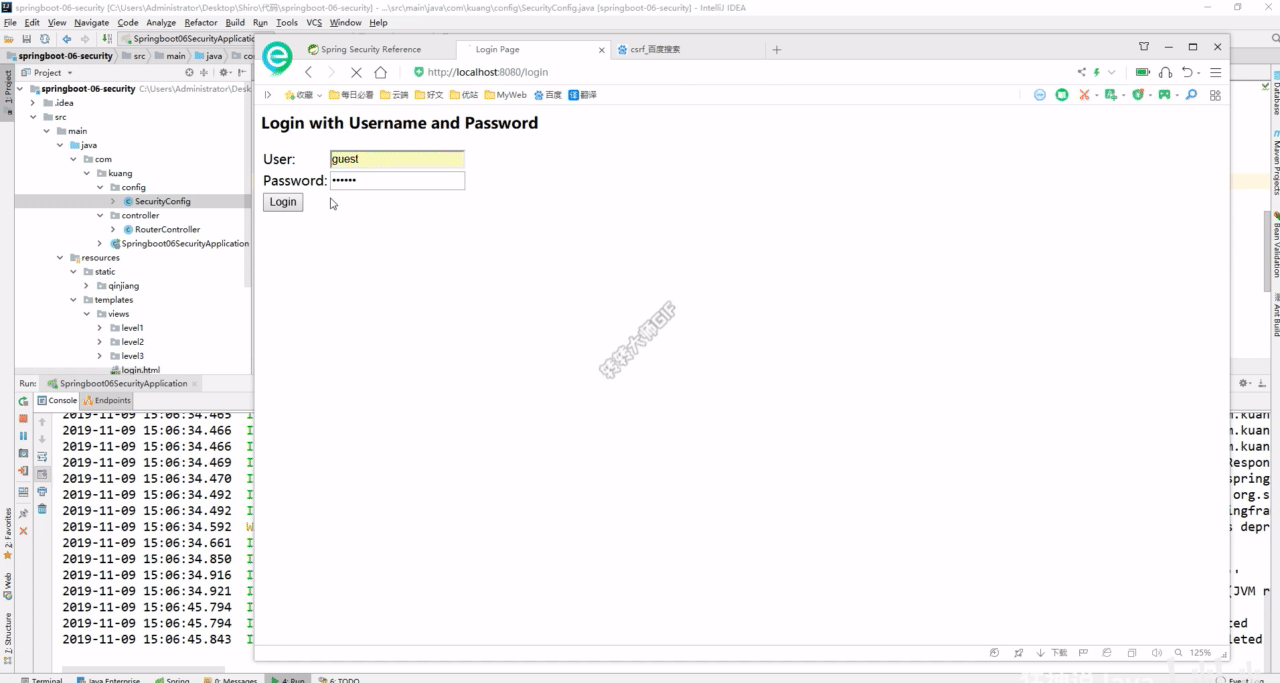Screen dimensions: 1280x683
Task: Expand the level1 folder in project tree
Action: coord(99,328)
